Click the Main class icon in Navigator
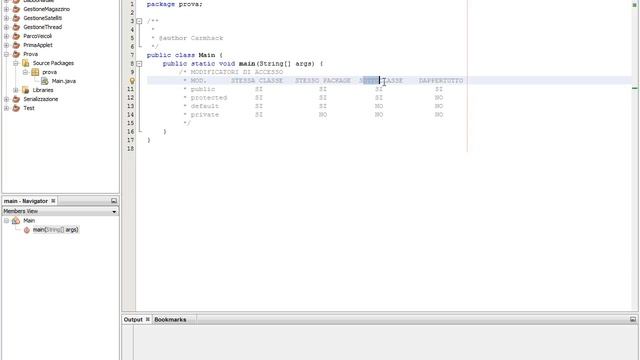The image size is (640, 360). (x=16, y=220)
